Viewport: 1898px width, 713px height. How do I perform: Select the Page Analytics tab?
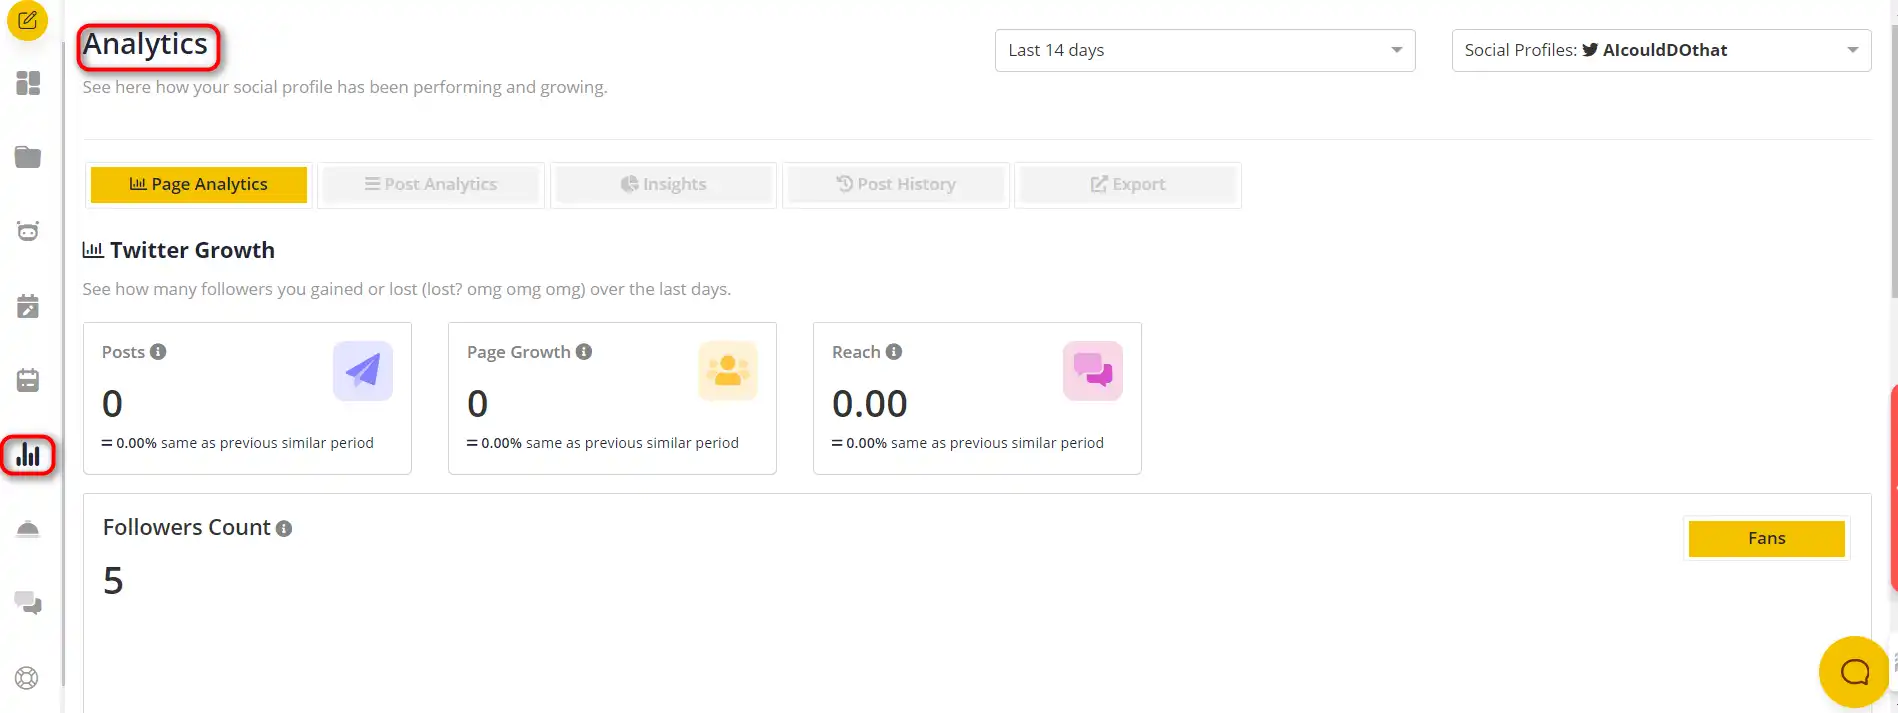(x=199, y=185)
